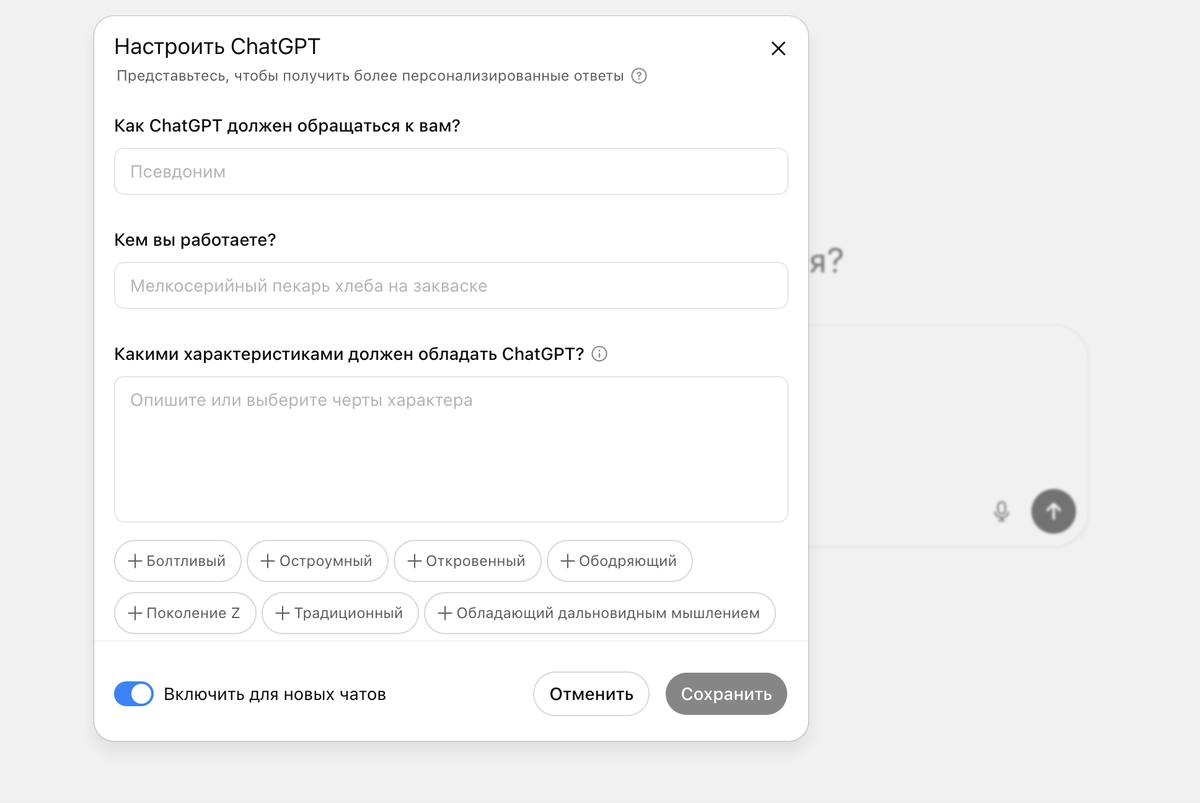This screenshot has width=1200, height=803.
Task: Add the Традиционный trait chip
Action: point(339,613)
